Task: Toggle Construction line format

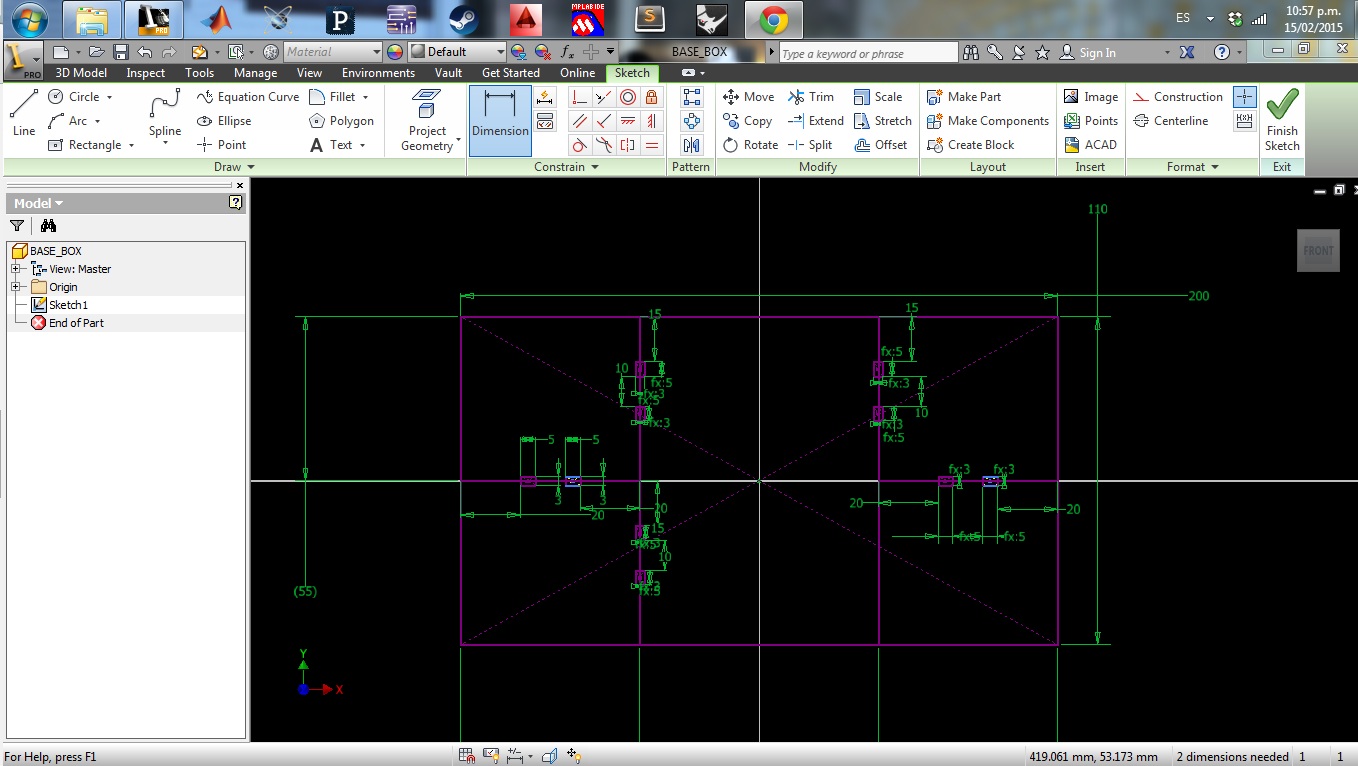Action: 1178,97
